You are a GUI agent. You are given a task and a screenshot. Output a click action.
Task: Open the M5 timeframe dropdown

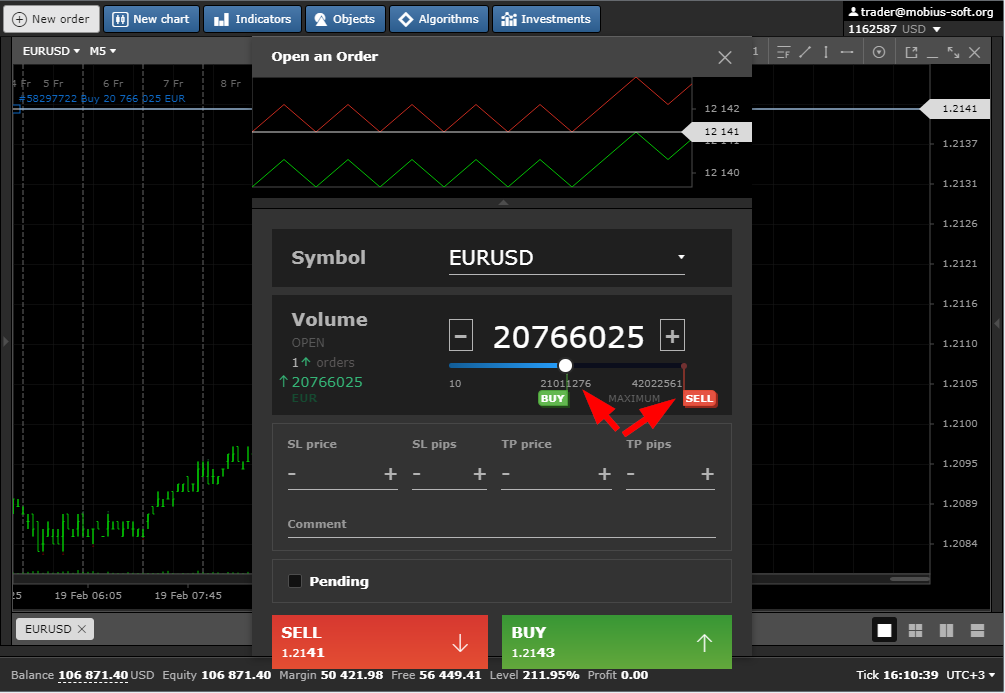point(103,51)
